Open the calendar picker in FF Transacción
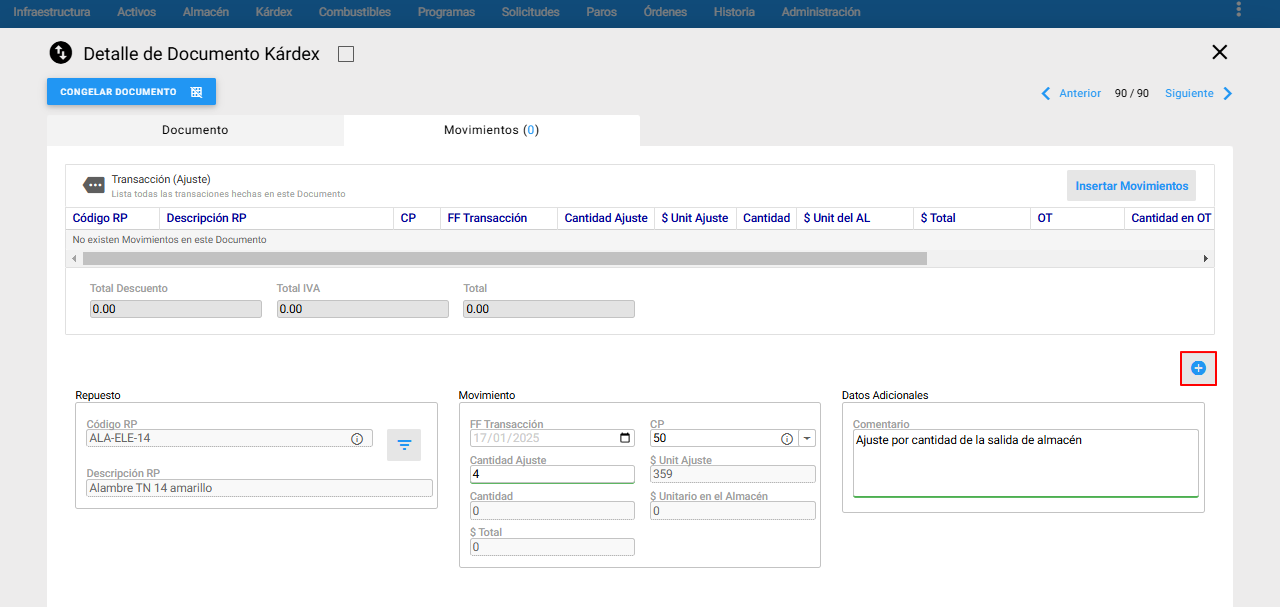 (x=625, y=438)
